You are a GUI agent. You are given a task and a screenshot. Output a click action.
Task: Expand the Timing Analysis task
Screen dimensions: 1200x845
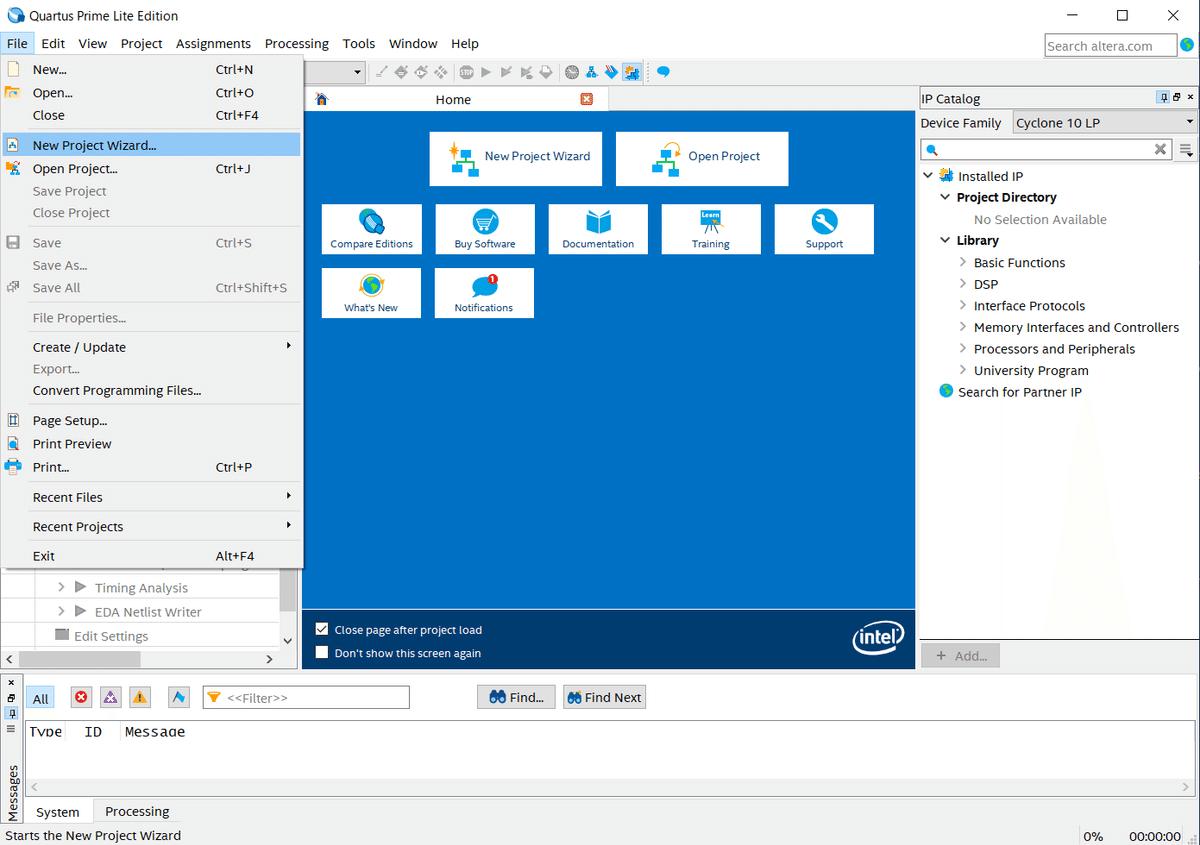point(61,588)
